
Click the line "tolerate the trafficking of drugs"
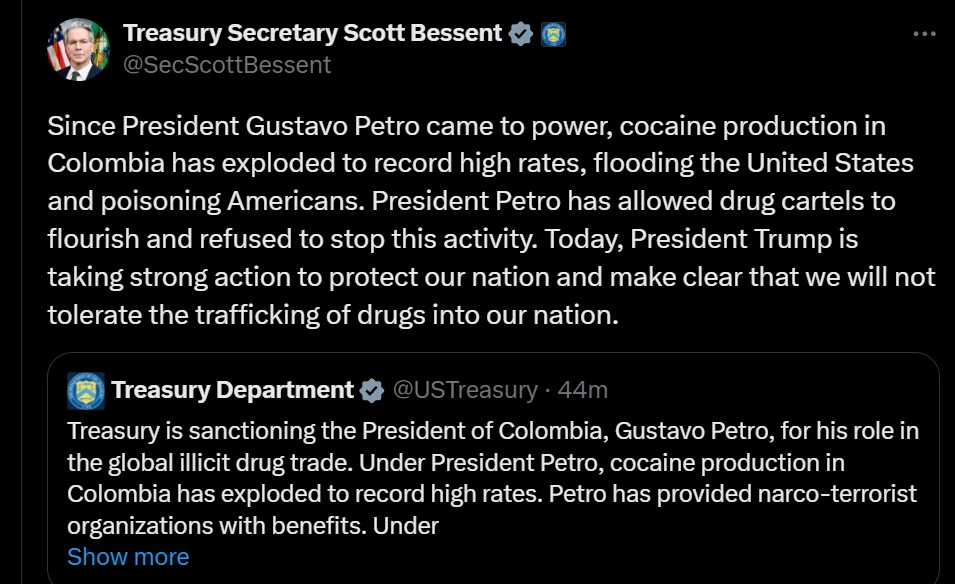pos(333,315)
